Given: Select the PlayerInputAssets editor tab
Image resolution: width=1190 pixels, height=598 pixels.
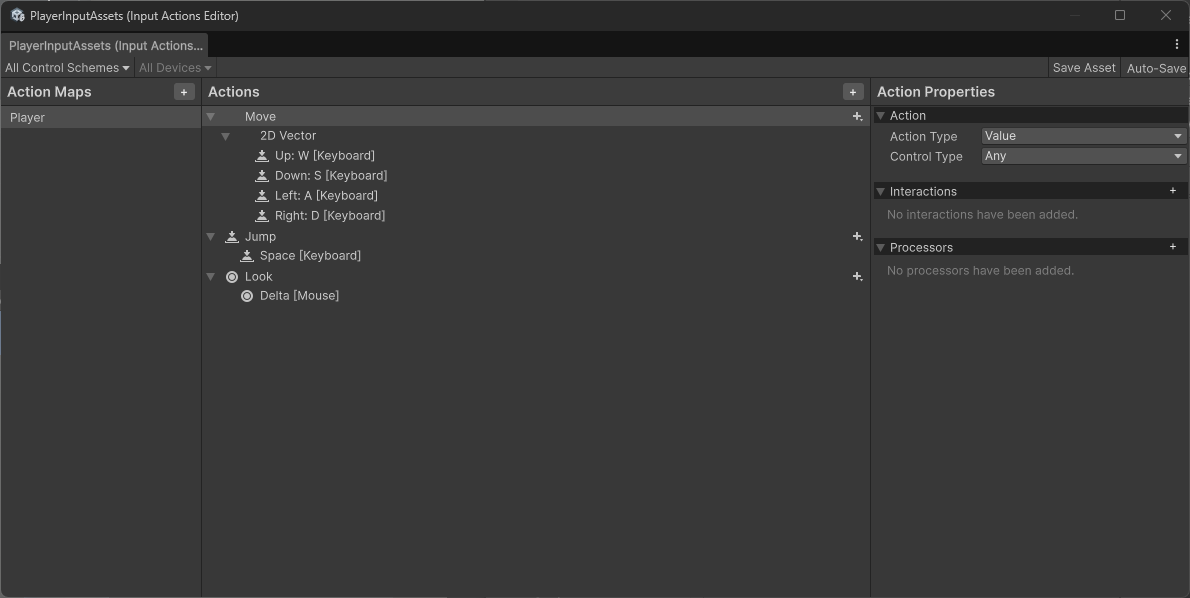Looking at the screenshot, I should pyautogui.click(x=105, y=46).
